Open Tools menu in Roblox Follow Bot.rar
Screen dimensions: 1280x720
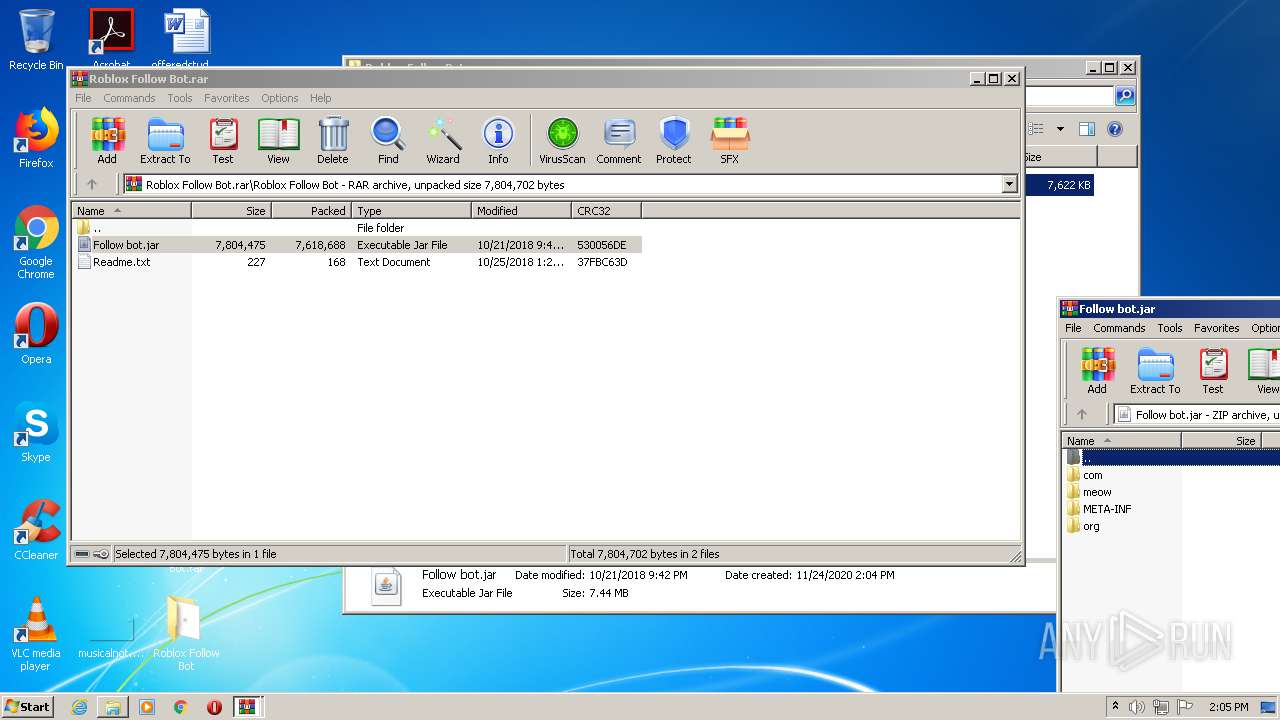(x=180, y=98)
